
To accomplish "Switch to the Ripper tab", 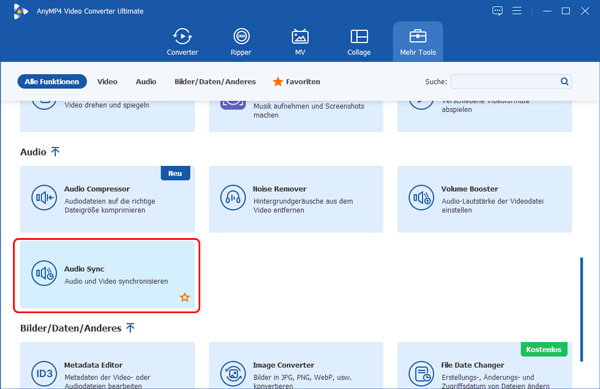I will point(241,42).
